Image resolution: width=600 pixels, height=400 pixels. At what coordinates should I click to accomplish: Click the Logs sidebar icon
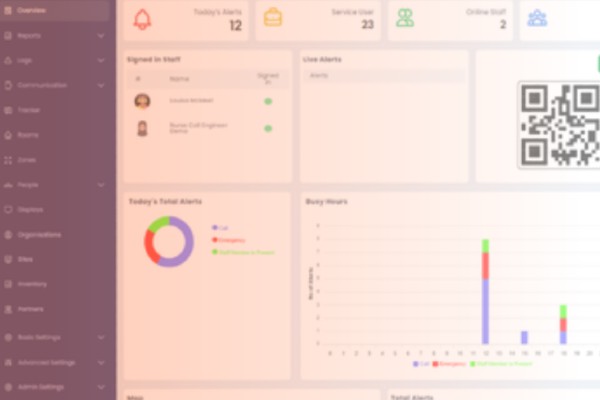[x=8, y=60]
